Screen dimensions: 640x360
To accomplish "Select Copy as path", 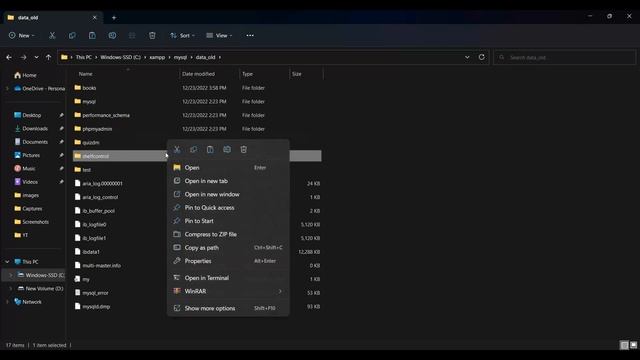I will coord(228,248).
